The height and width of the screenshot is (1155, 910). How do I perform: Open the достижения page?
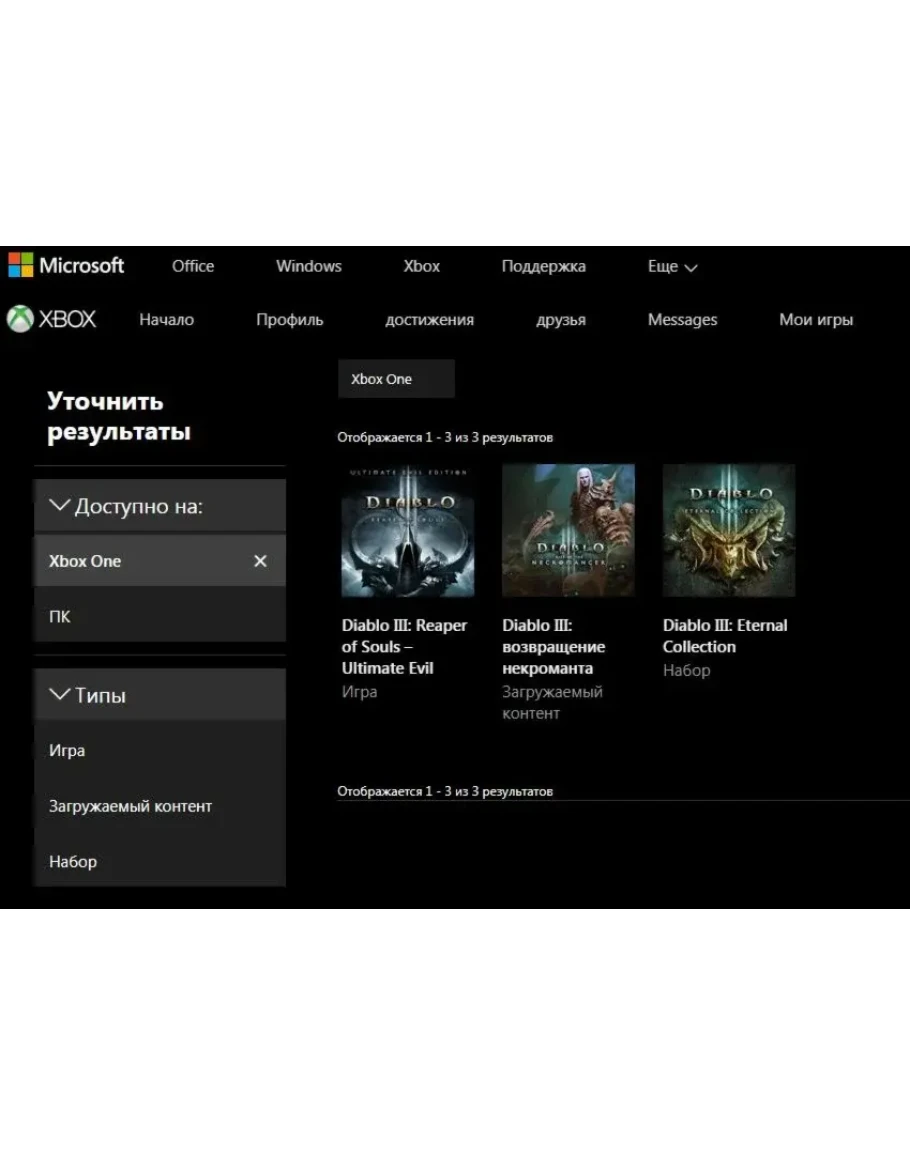pos(429,320)
